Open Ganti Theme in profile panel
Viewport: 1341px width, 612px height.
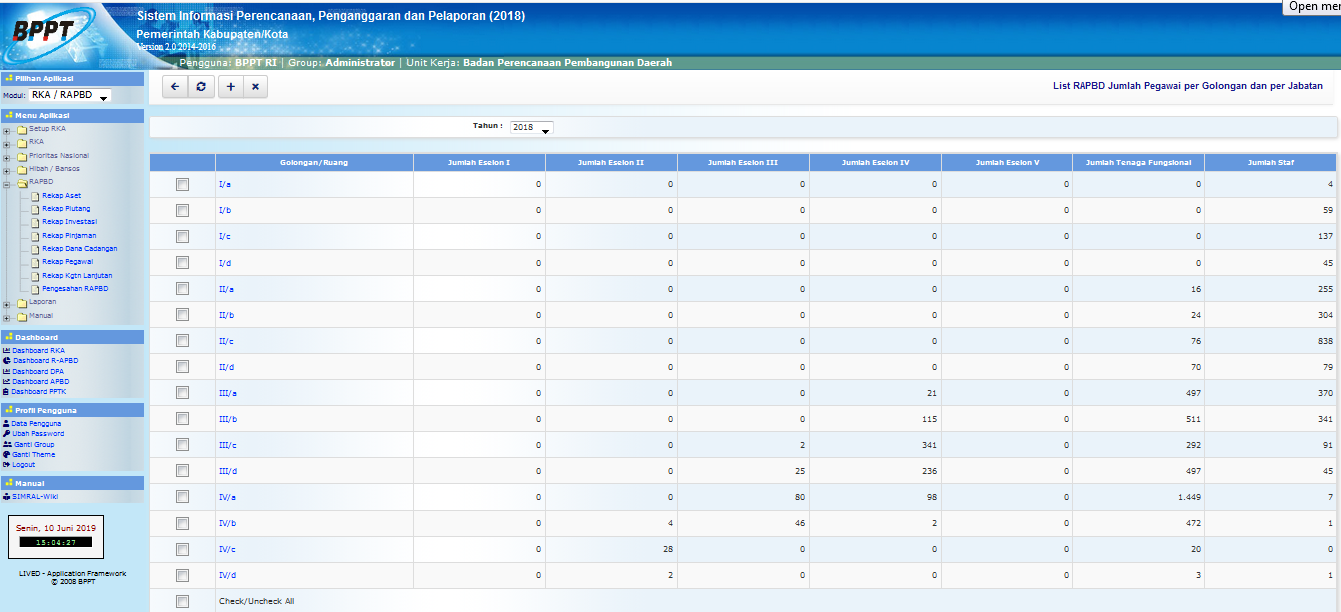(x=33, y=455)
